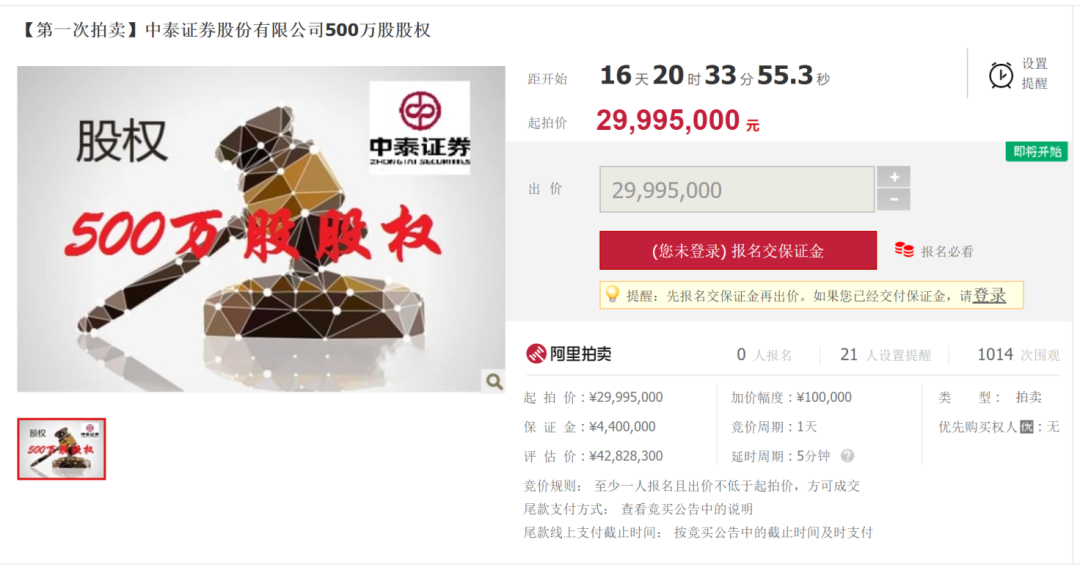The height and width of the screenshot is (570, 1080).
Task: Click the main 500万股股权 auction image
Action: coord(261,229)
